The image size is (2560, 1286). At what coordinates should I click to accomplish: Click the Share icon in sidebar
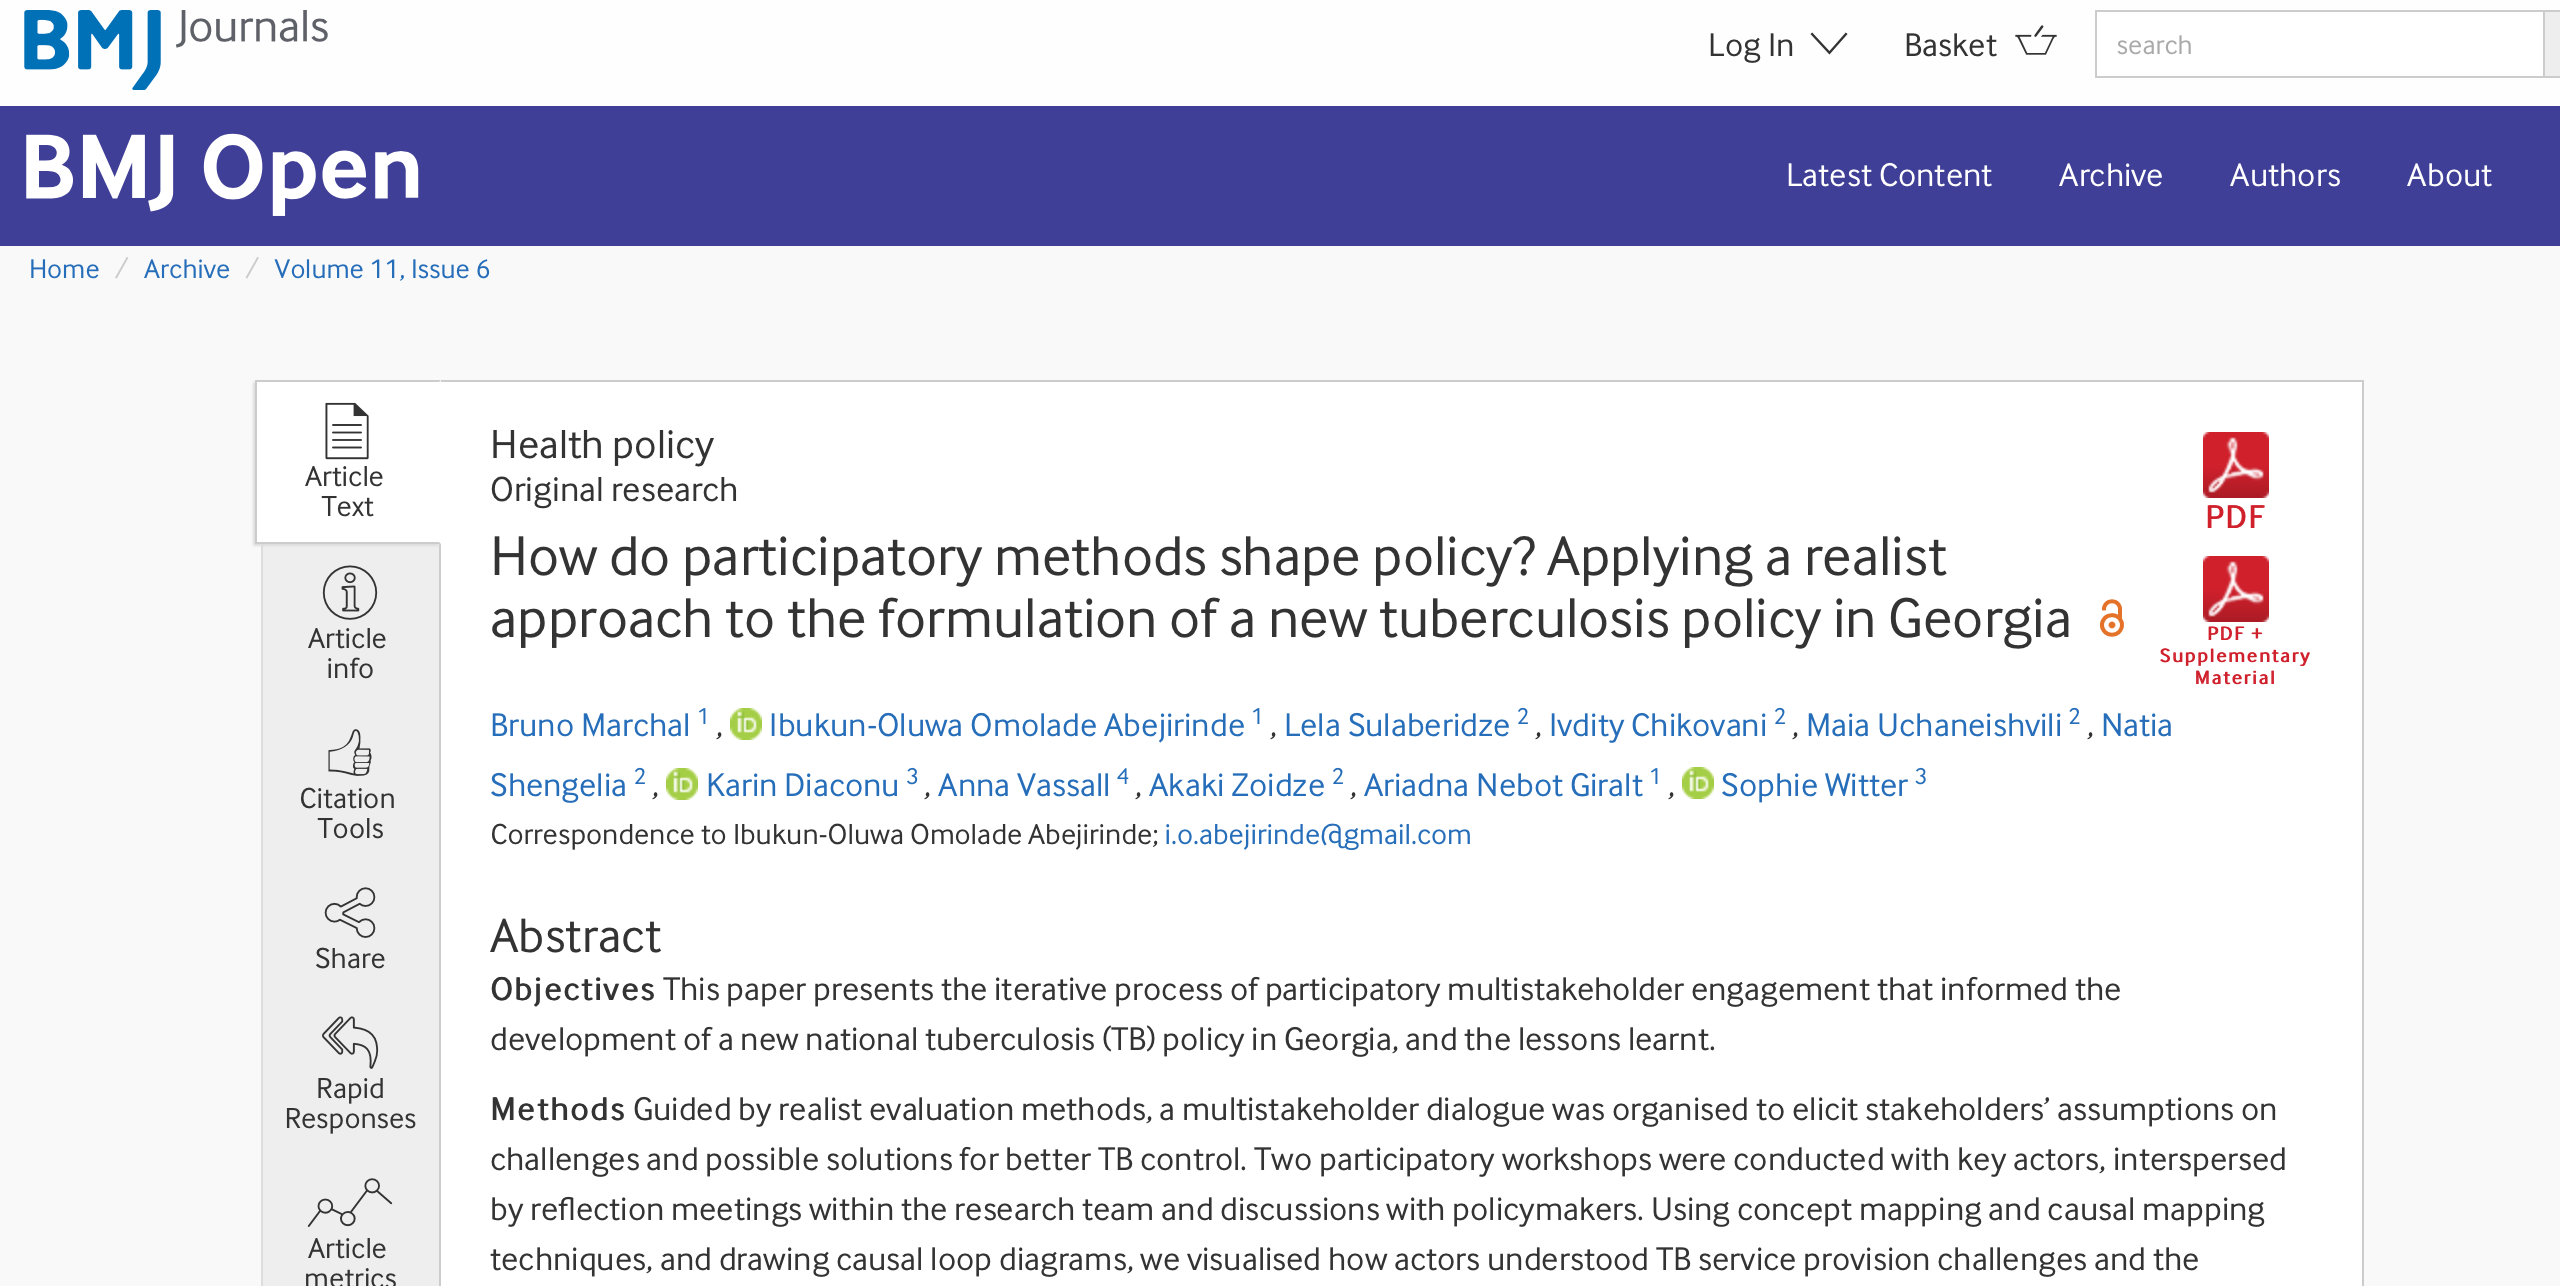pyautogui.click(x=349, y=912)
